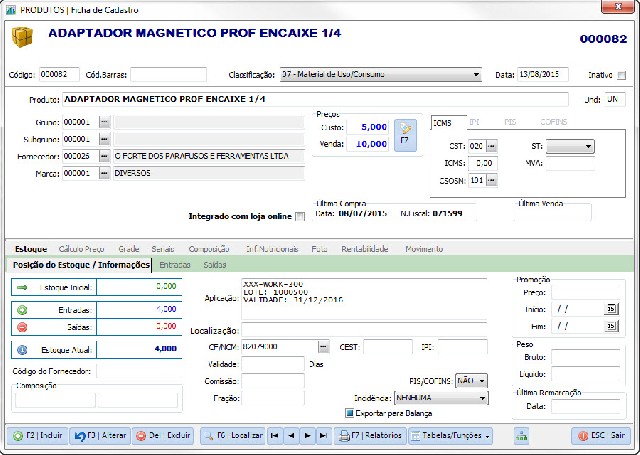Go to next record
The image size is (640, 455).
(307, 436)
